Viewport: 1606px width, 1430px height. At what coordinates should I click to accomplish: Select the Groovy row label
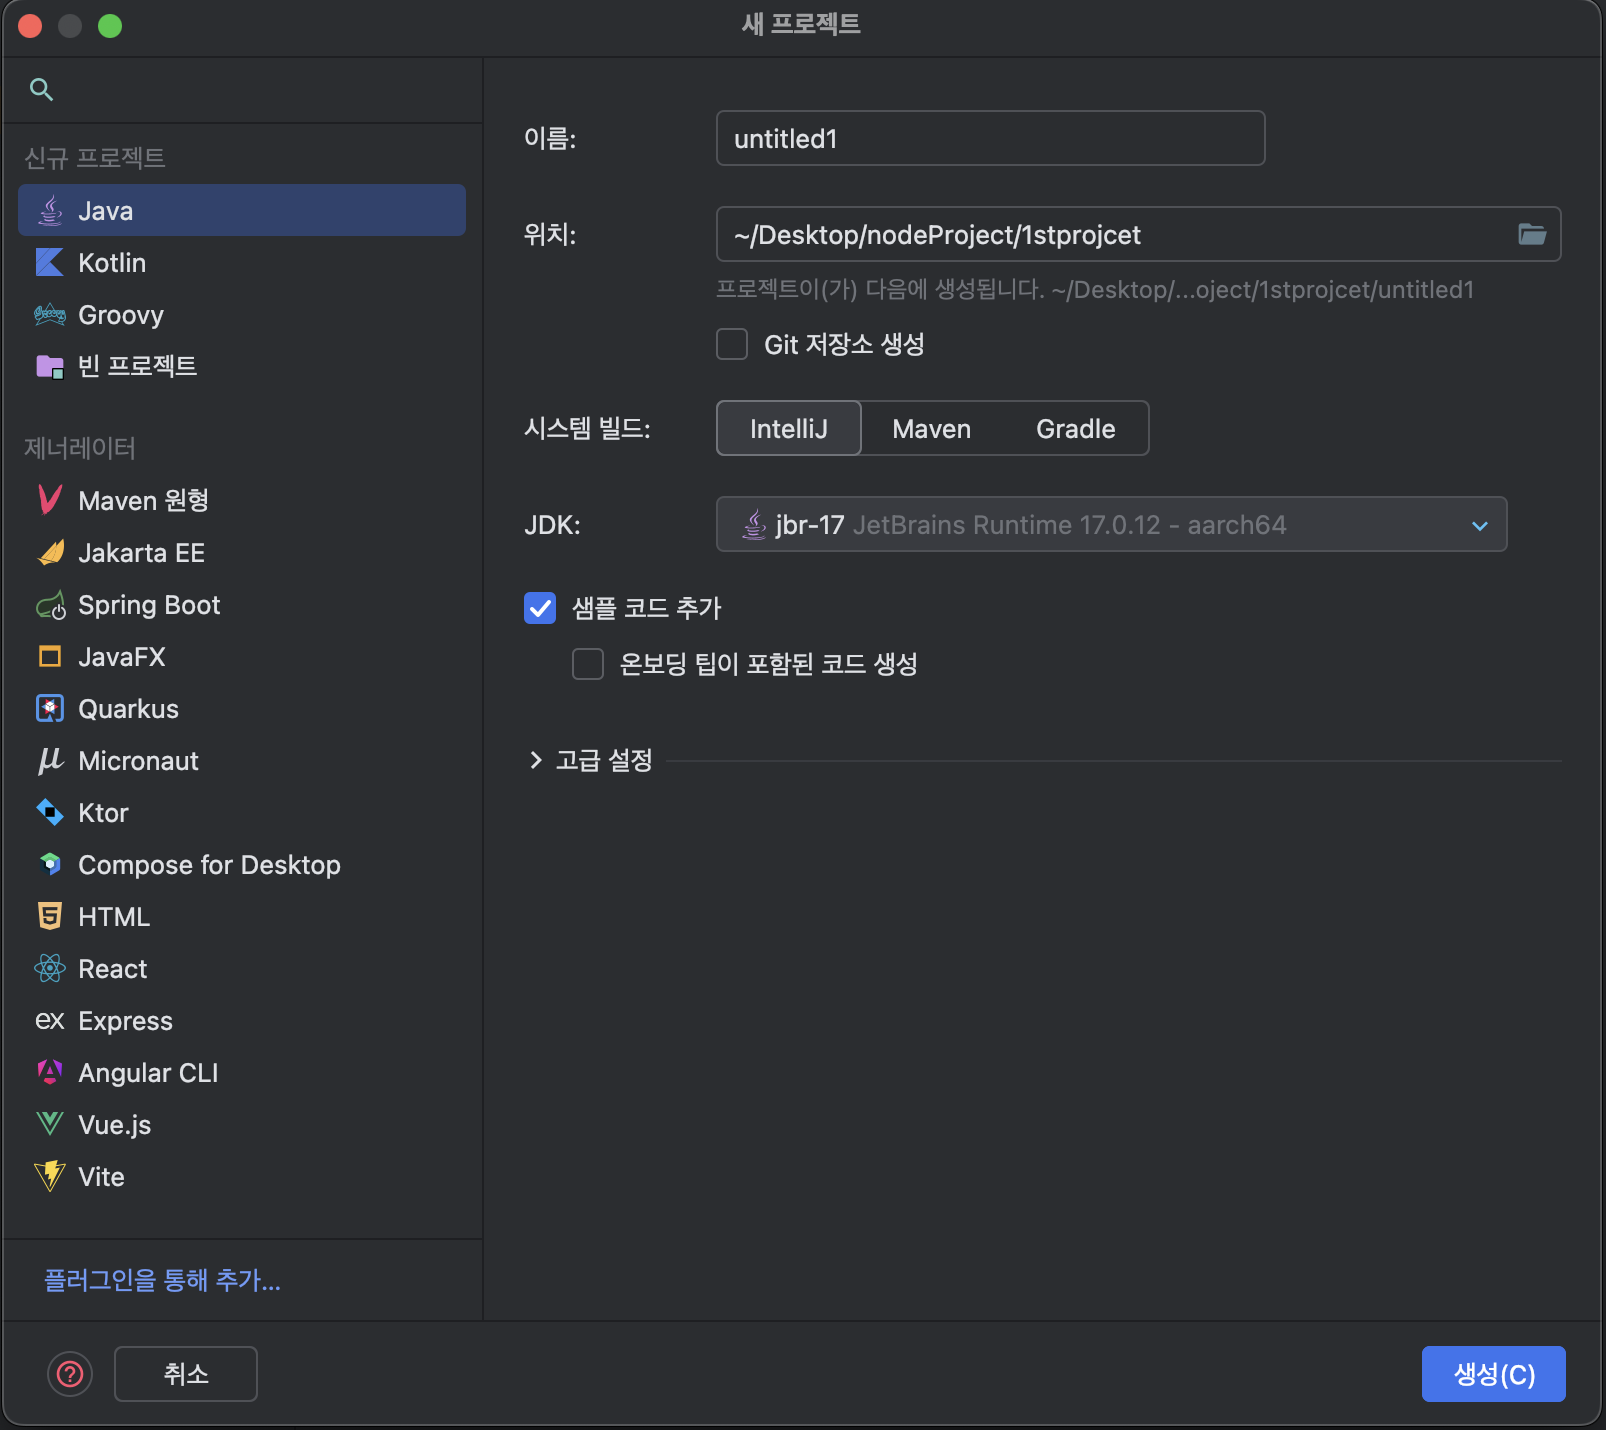121,315
